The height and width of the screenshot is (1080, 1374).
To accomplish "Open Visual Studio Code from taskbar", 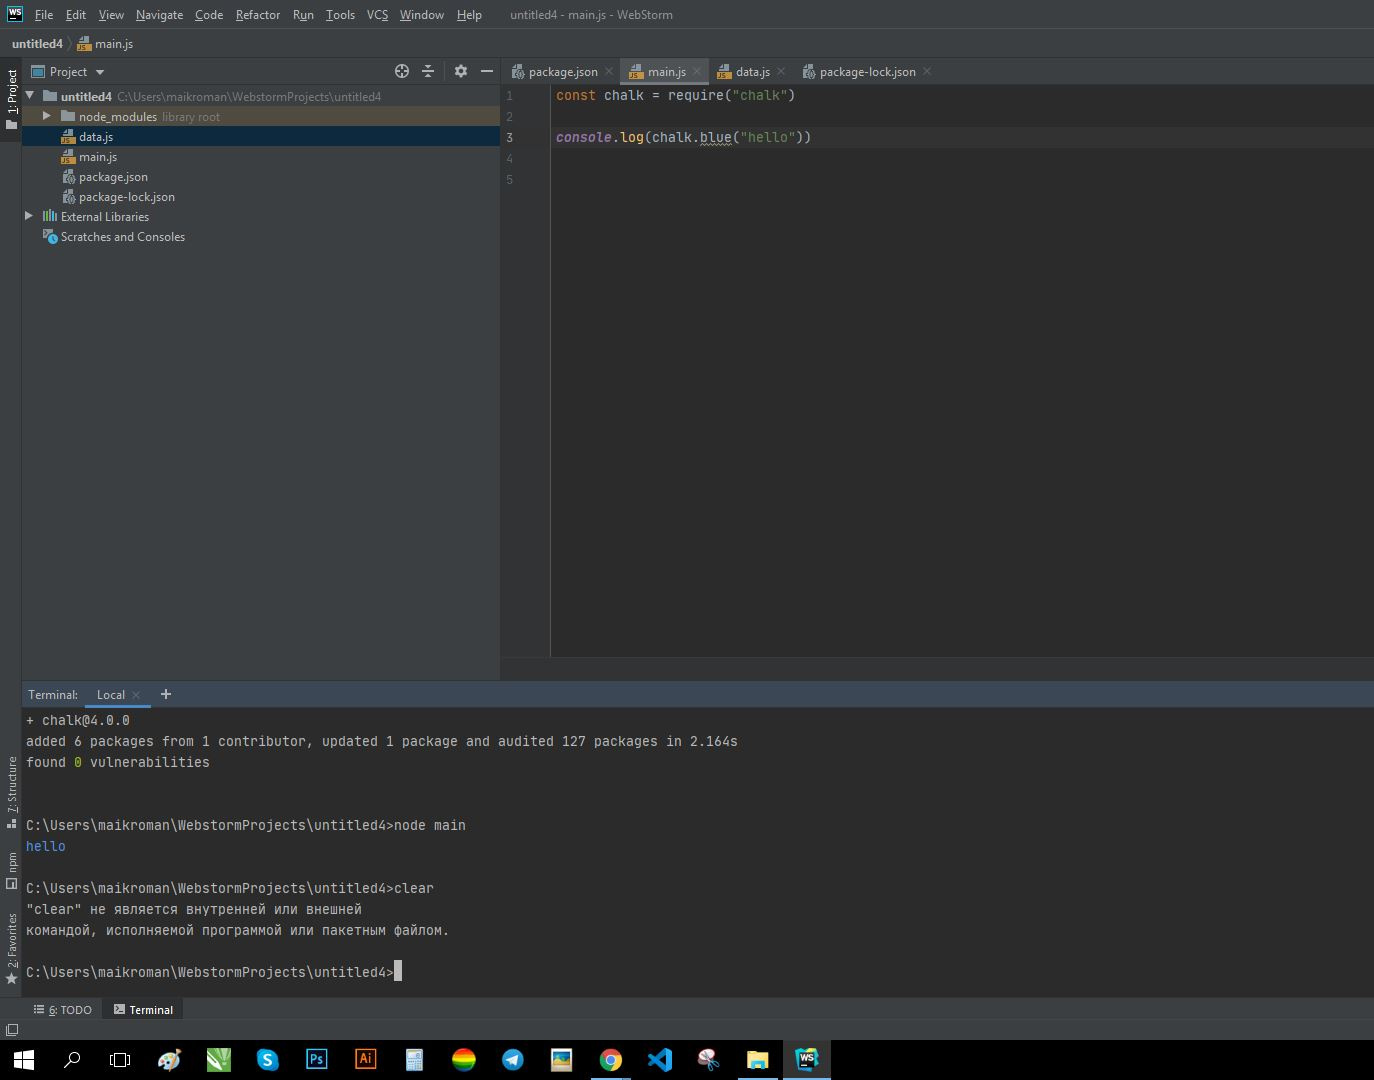I will [659, 1060].
